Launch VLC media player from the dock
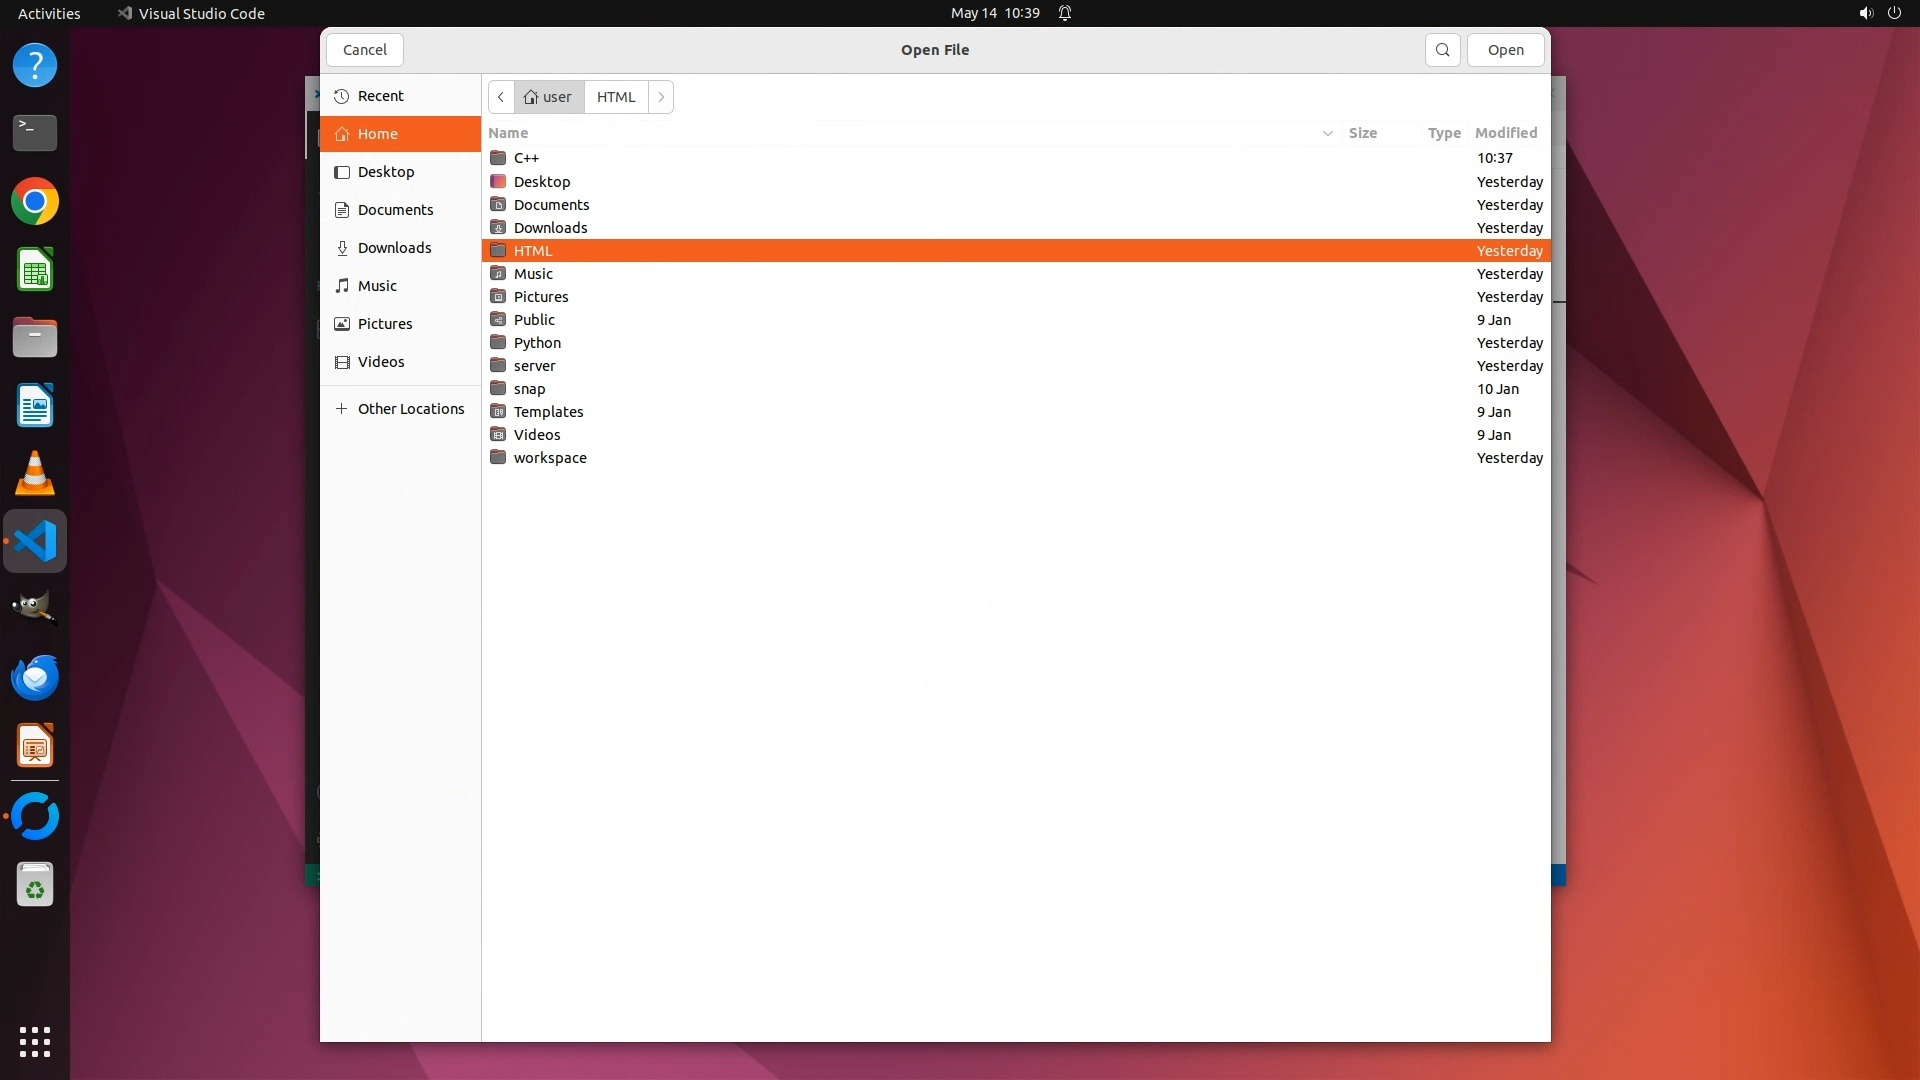Viewport: 1920px width, 1080px height. [35, 474]
